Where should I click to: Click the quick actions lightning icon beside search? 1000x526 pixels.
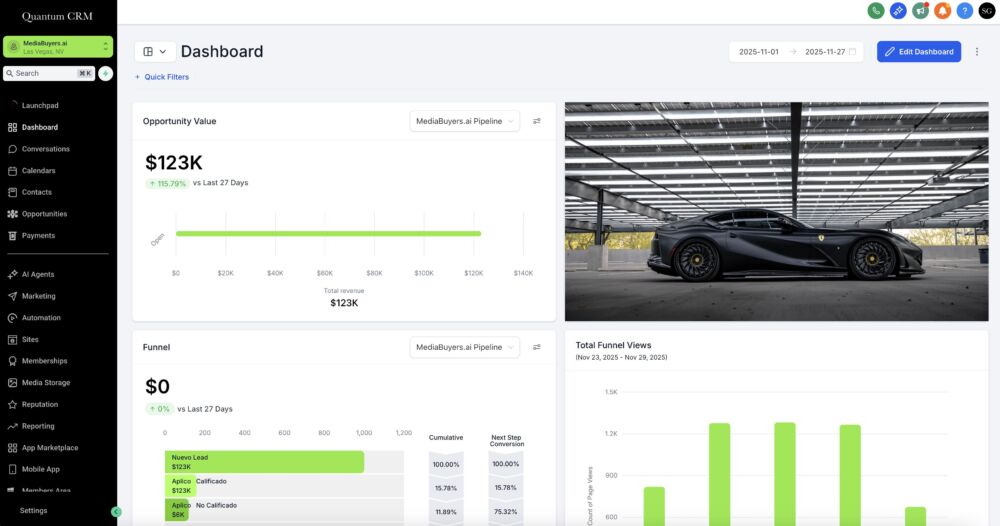click(x=106, y=73)
